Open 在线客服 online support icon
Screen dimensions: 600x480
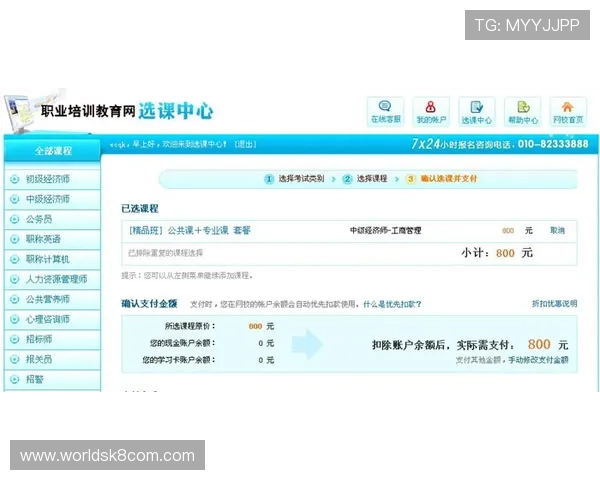[385, 111]
